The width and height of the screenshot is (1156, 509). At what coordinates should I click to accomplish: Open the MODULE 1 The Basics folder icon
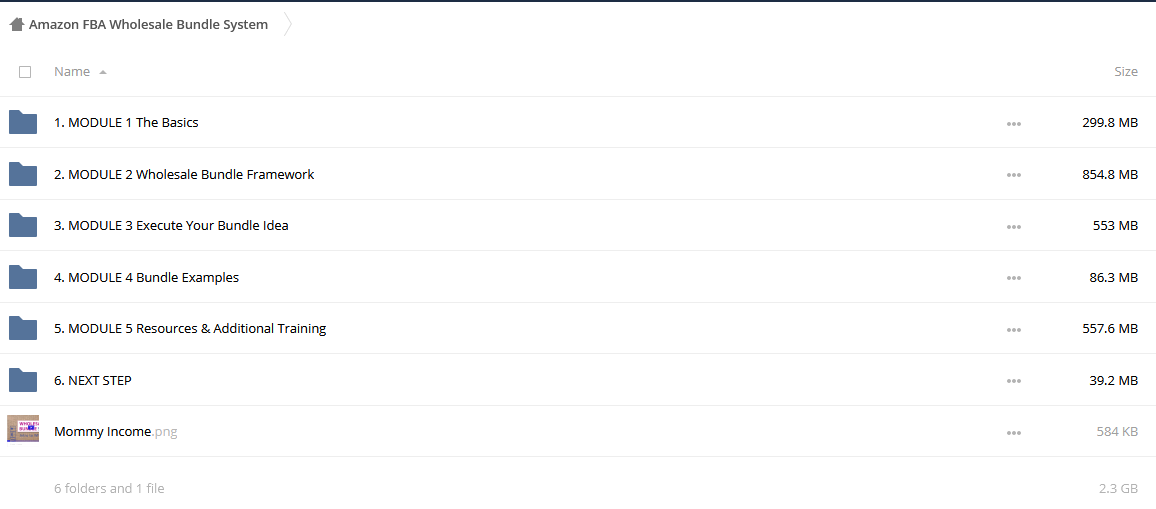click(23, 122)
